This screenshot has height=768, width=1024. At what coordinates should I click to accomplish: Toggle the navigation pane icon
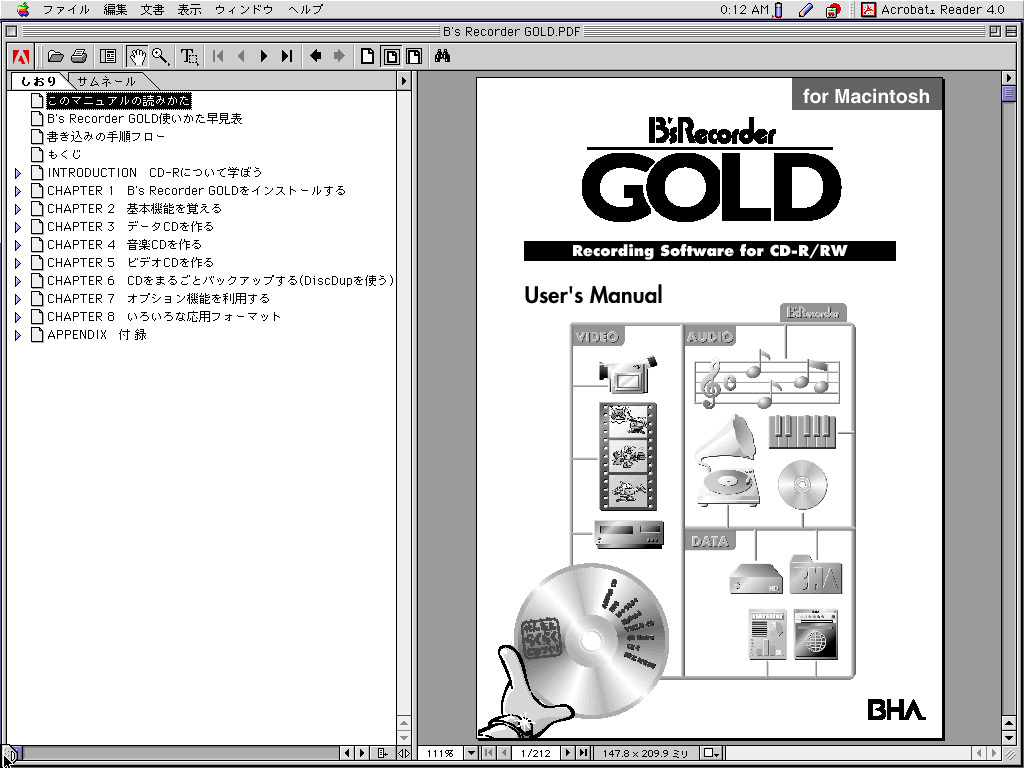pyautogui.click(x=108, y=56)
